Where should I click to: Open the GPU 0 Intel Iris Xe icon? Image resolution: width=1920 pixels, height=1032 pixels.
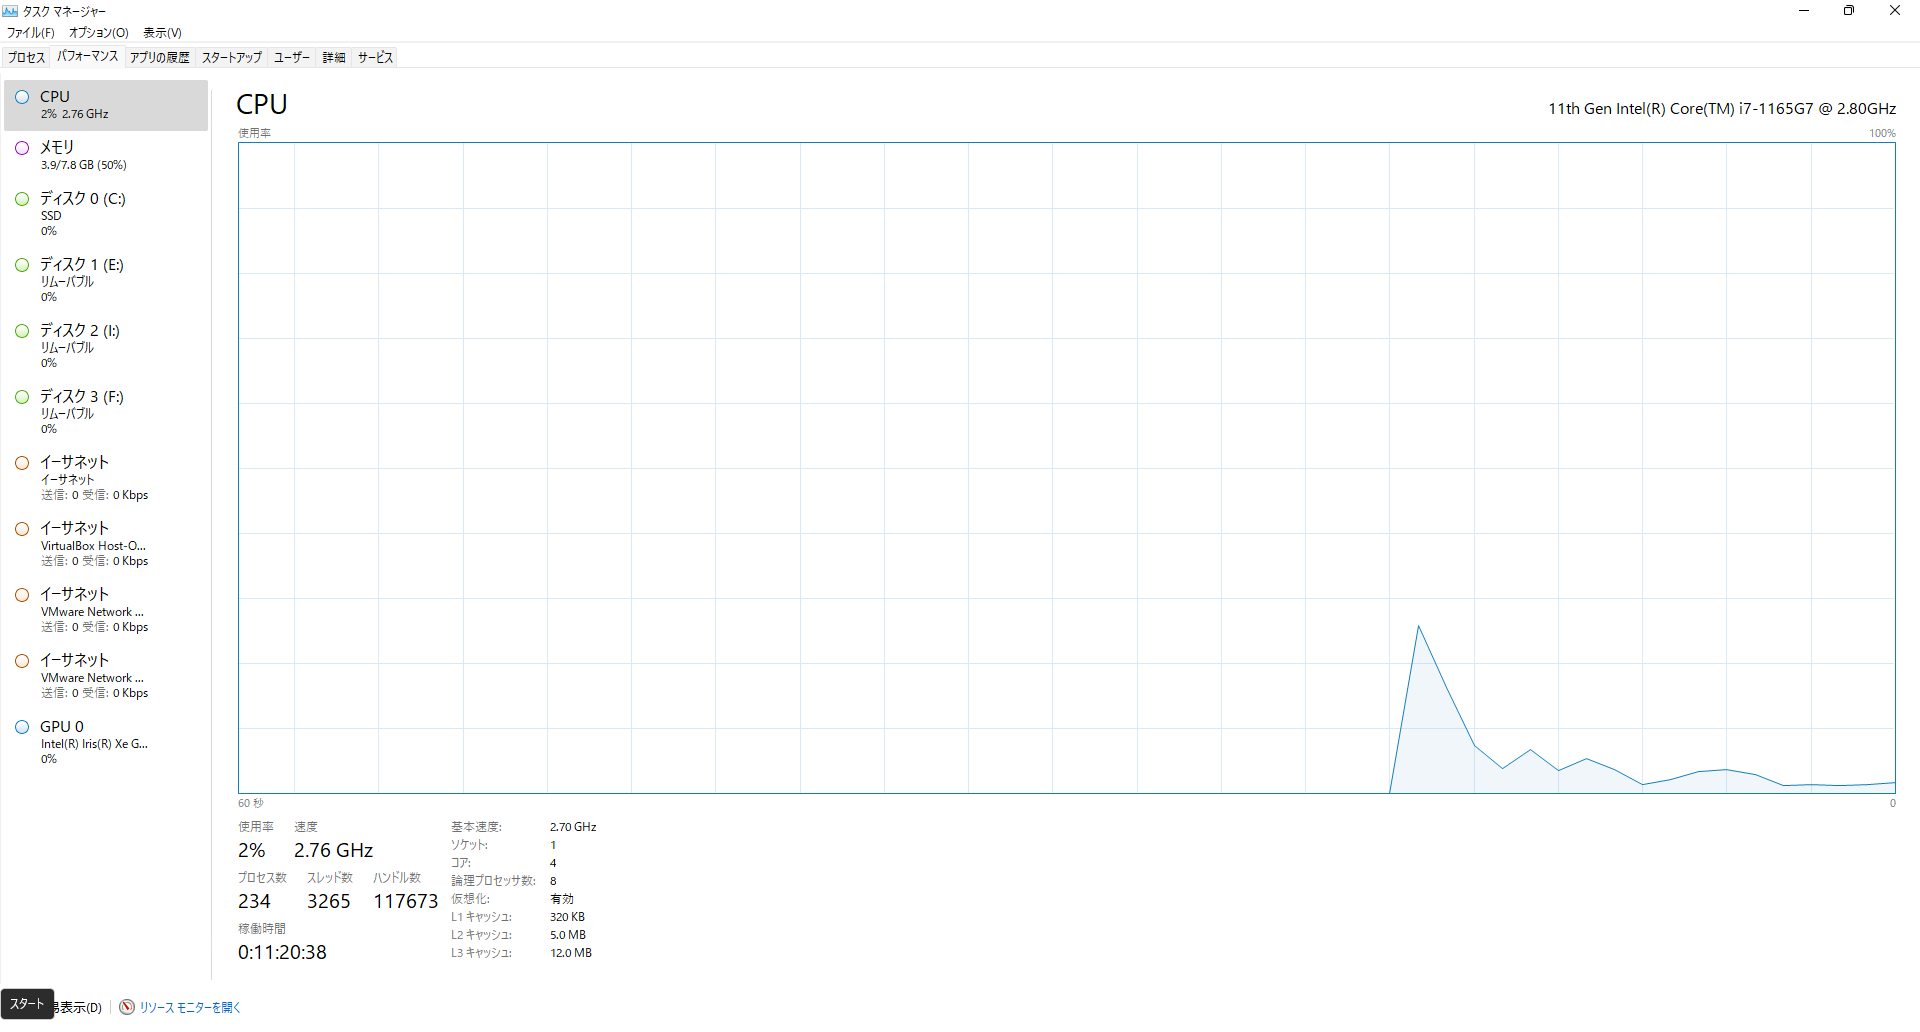pos(22,727)
